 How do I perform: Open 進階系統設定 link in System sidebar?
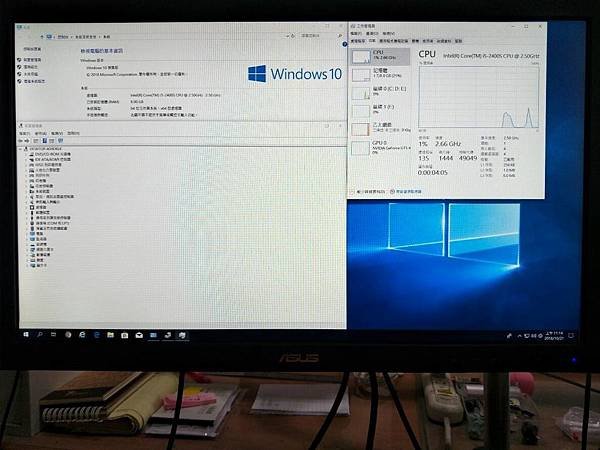click(x=34, y=82)
